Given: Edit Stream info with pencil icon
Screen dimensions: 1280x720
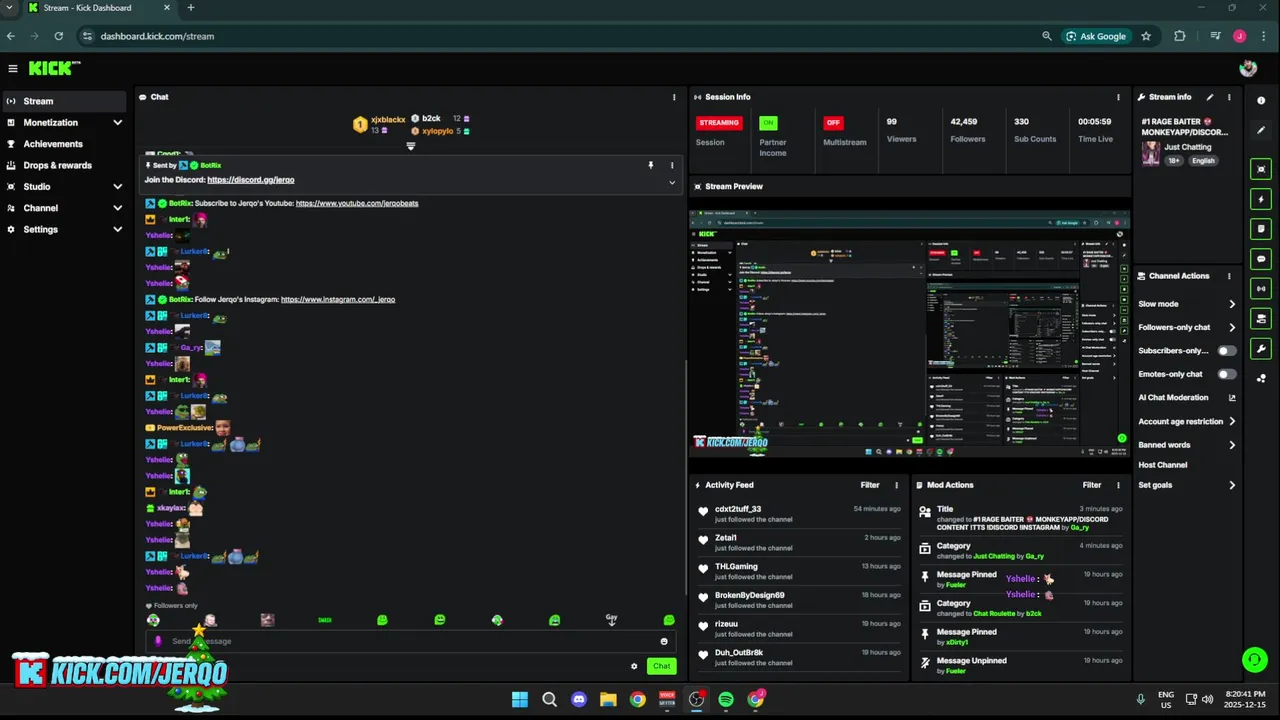Looking at the screenshot, I should (x=1210, y=97).
